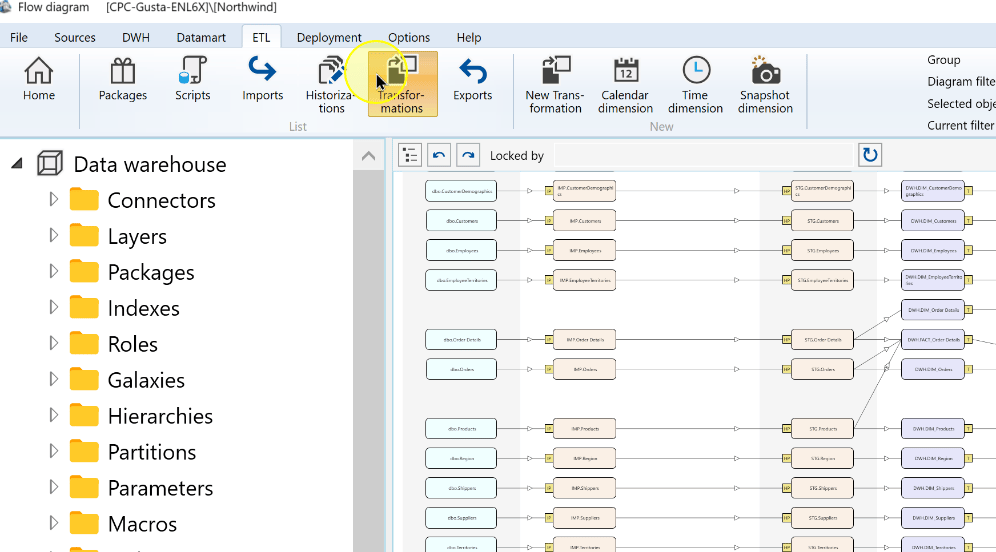Open the Transformations list icon

402,84
